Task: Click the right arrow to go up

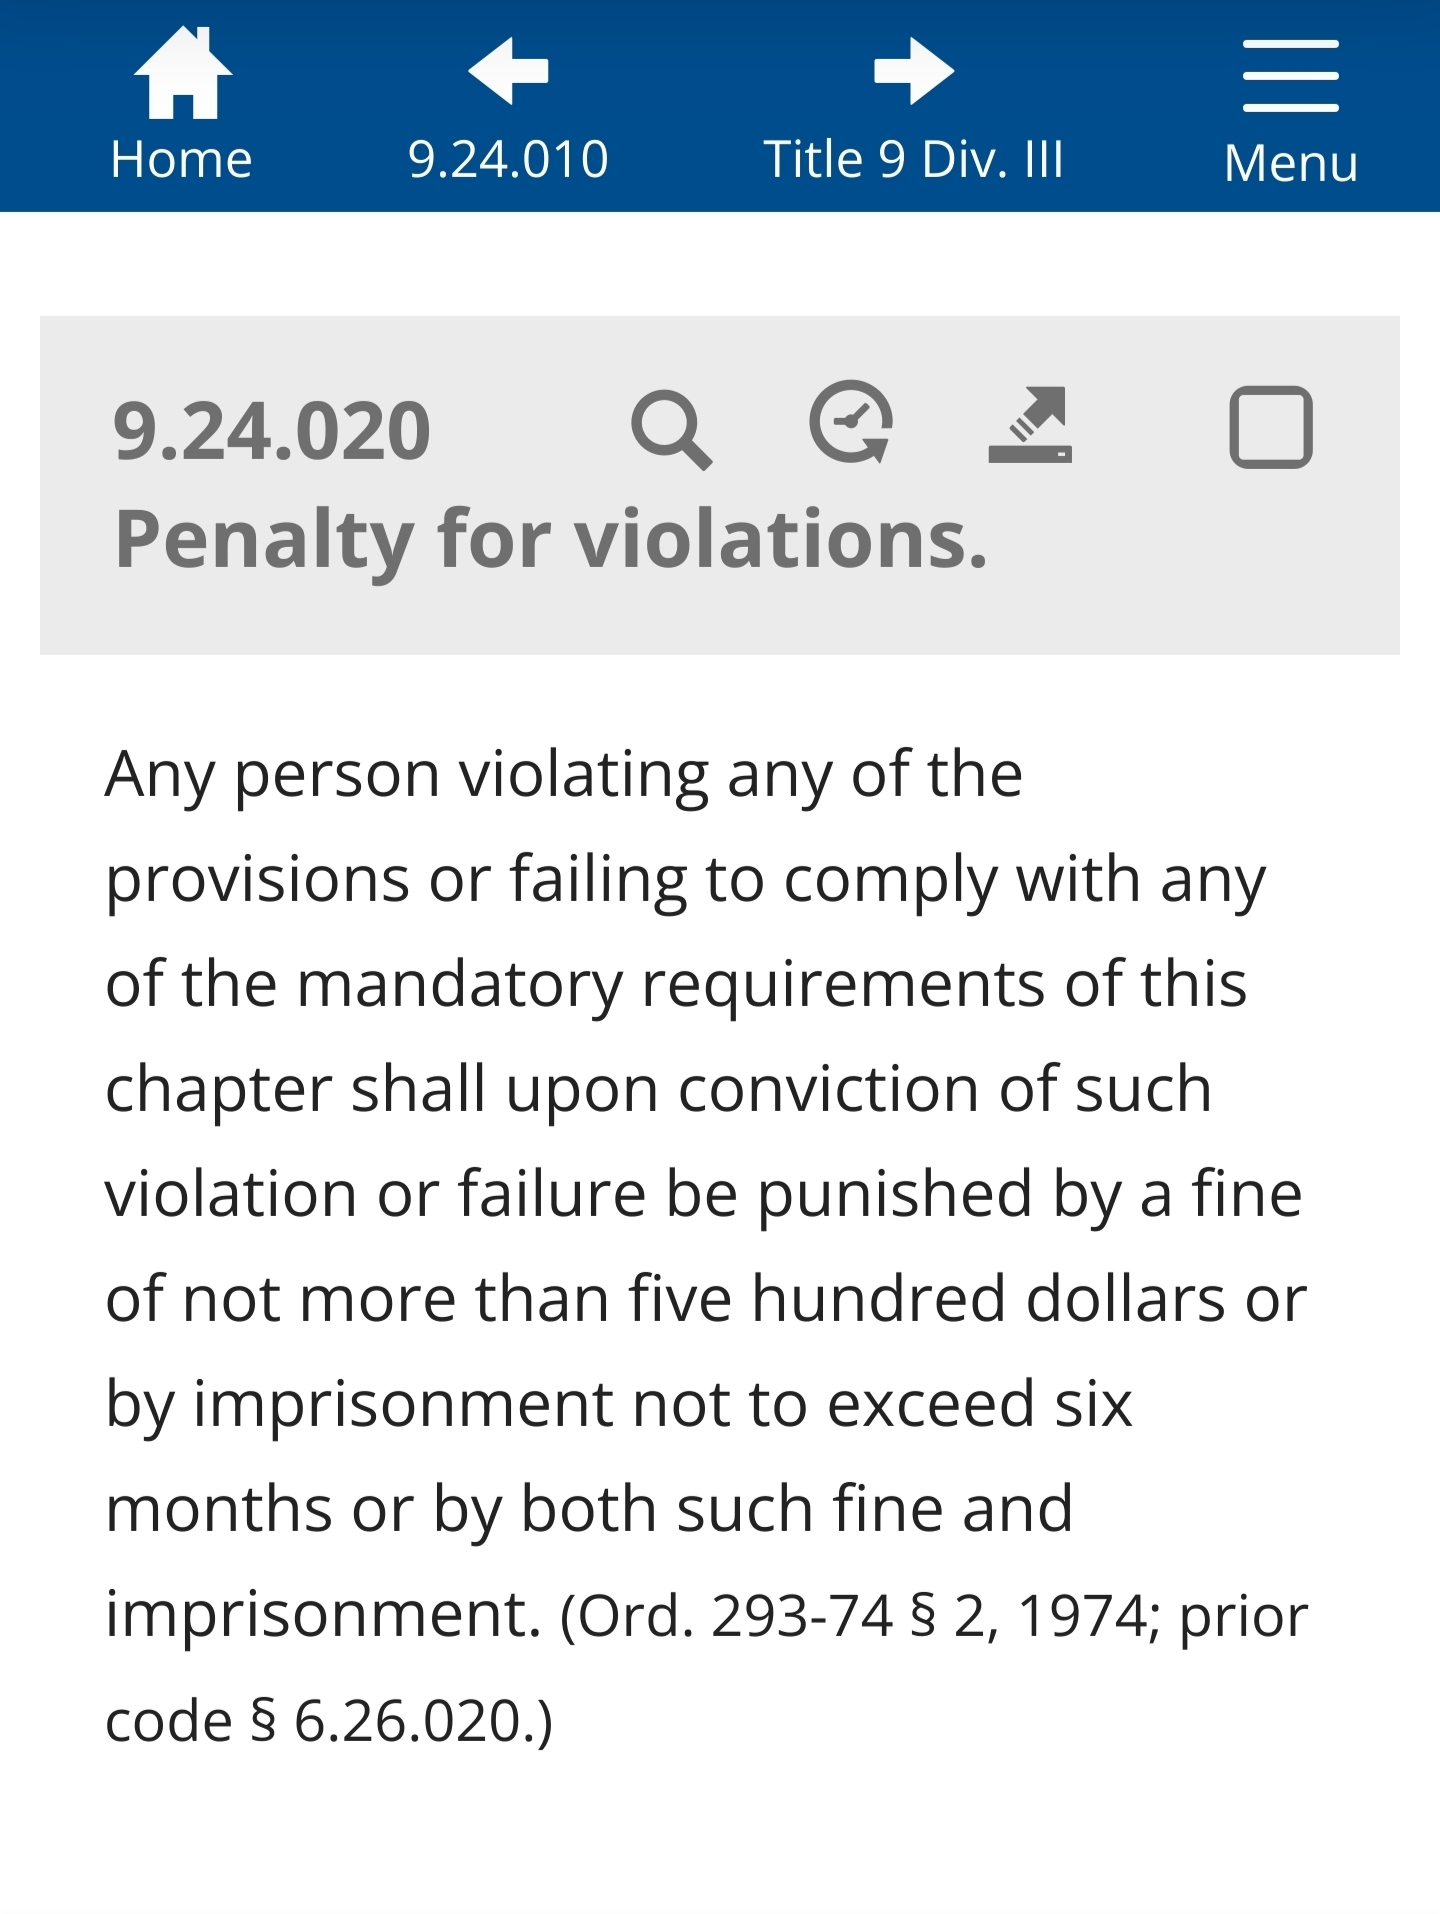Action: (913, 71)
